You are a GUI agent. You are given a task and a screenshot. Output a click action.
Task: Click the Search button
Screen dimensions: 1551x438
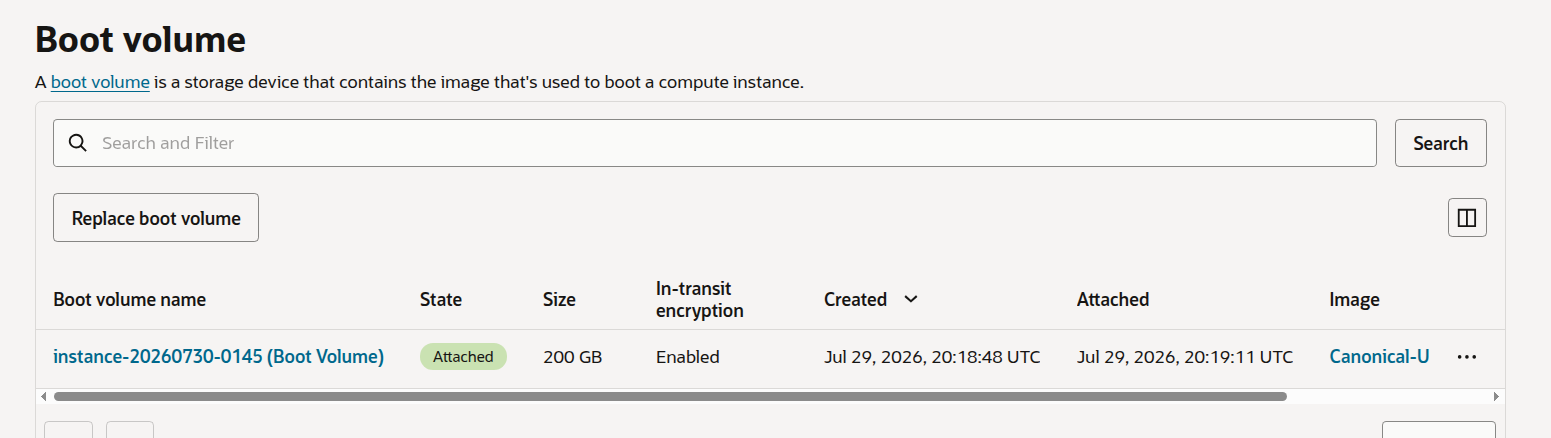(1440, 143)
